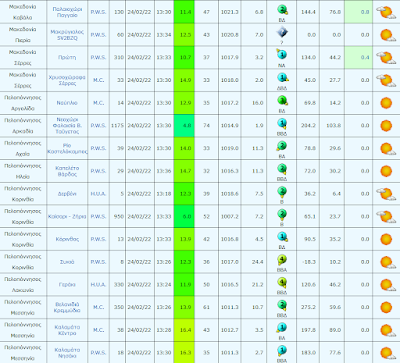Click the 1175 altitude value
400x363 pixels.
click(117, 125)
